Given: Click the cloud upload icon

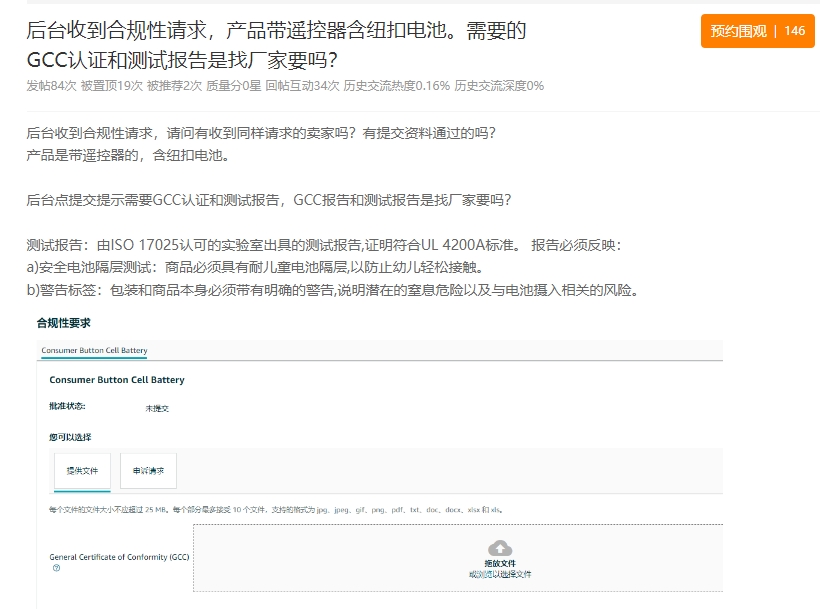Looking at the screenshot, I should (500, 547).
